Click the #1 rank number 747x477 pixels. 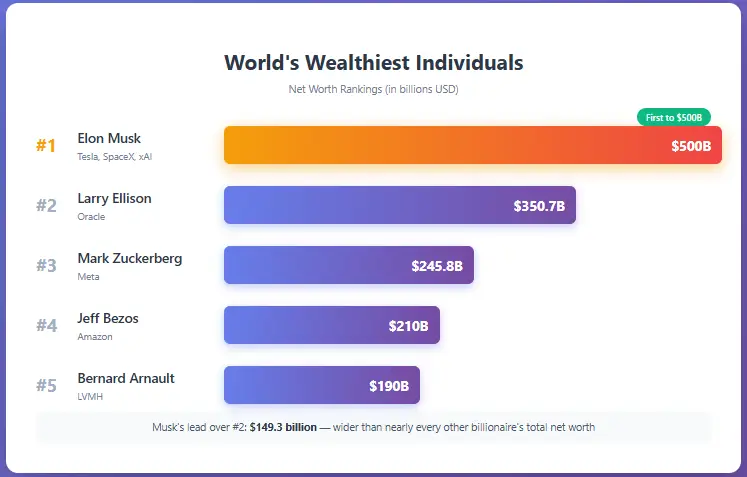pyautogui.click(x=46, y=146)
